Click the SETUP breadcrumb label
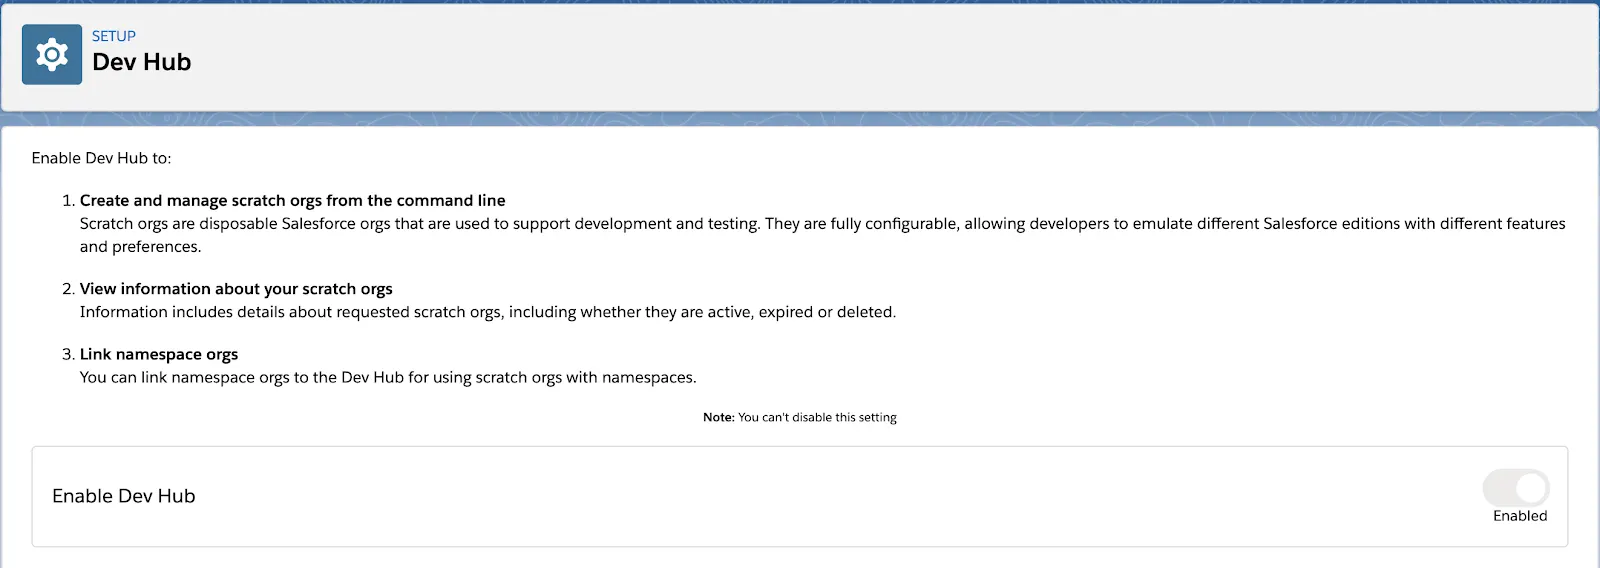Image resolution: width=1600 pixels, height=568 pixels. click(114, 36)
